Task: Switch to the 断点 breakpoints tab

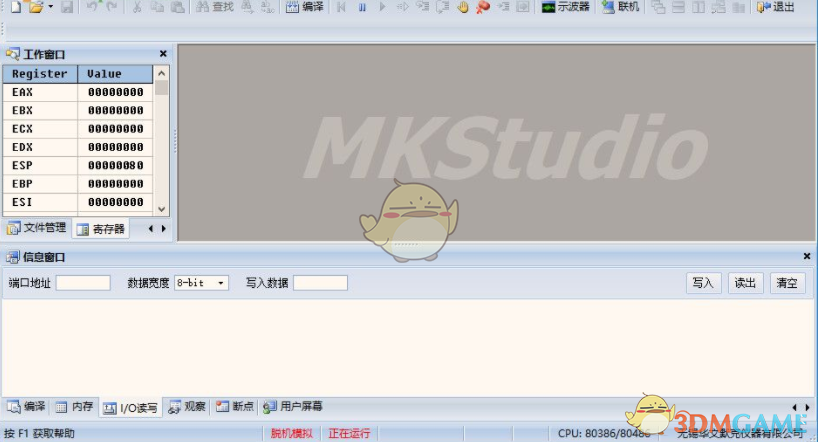Action: tap(235, 407)
